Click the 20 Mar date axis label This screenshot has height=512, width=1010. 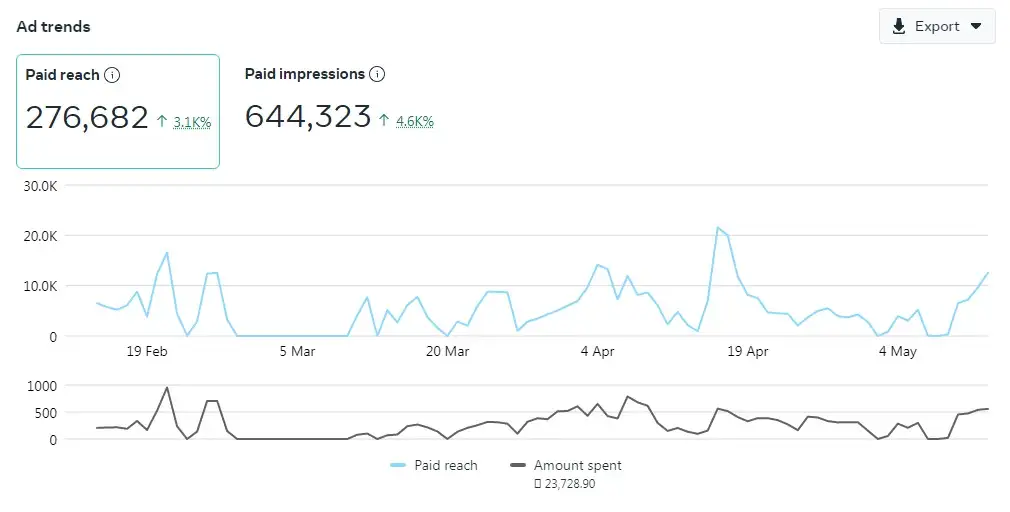447,352
